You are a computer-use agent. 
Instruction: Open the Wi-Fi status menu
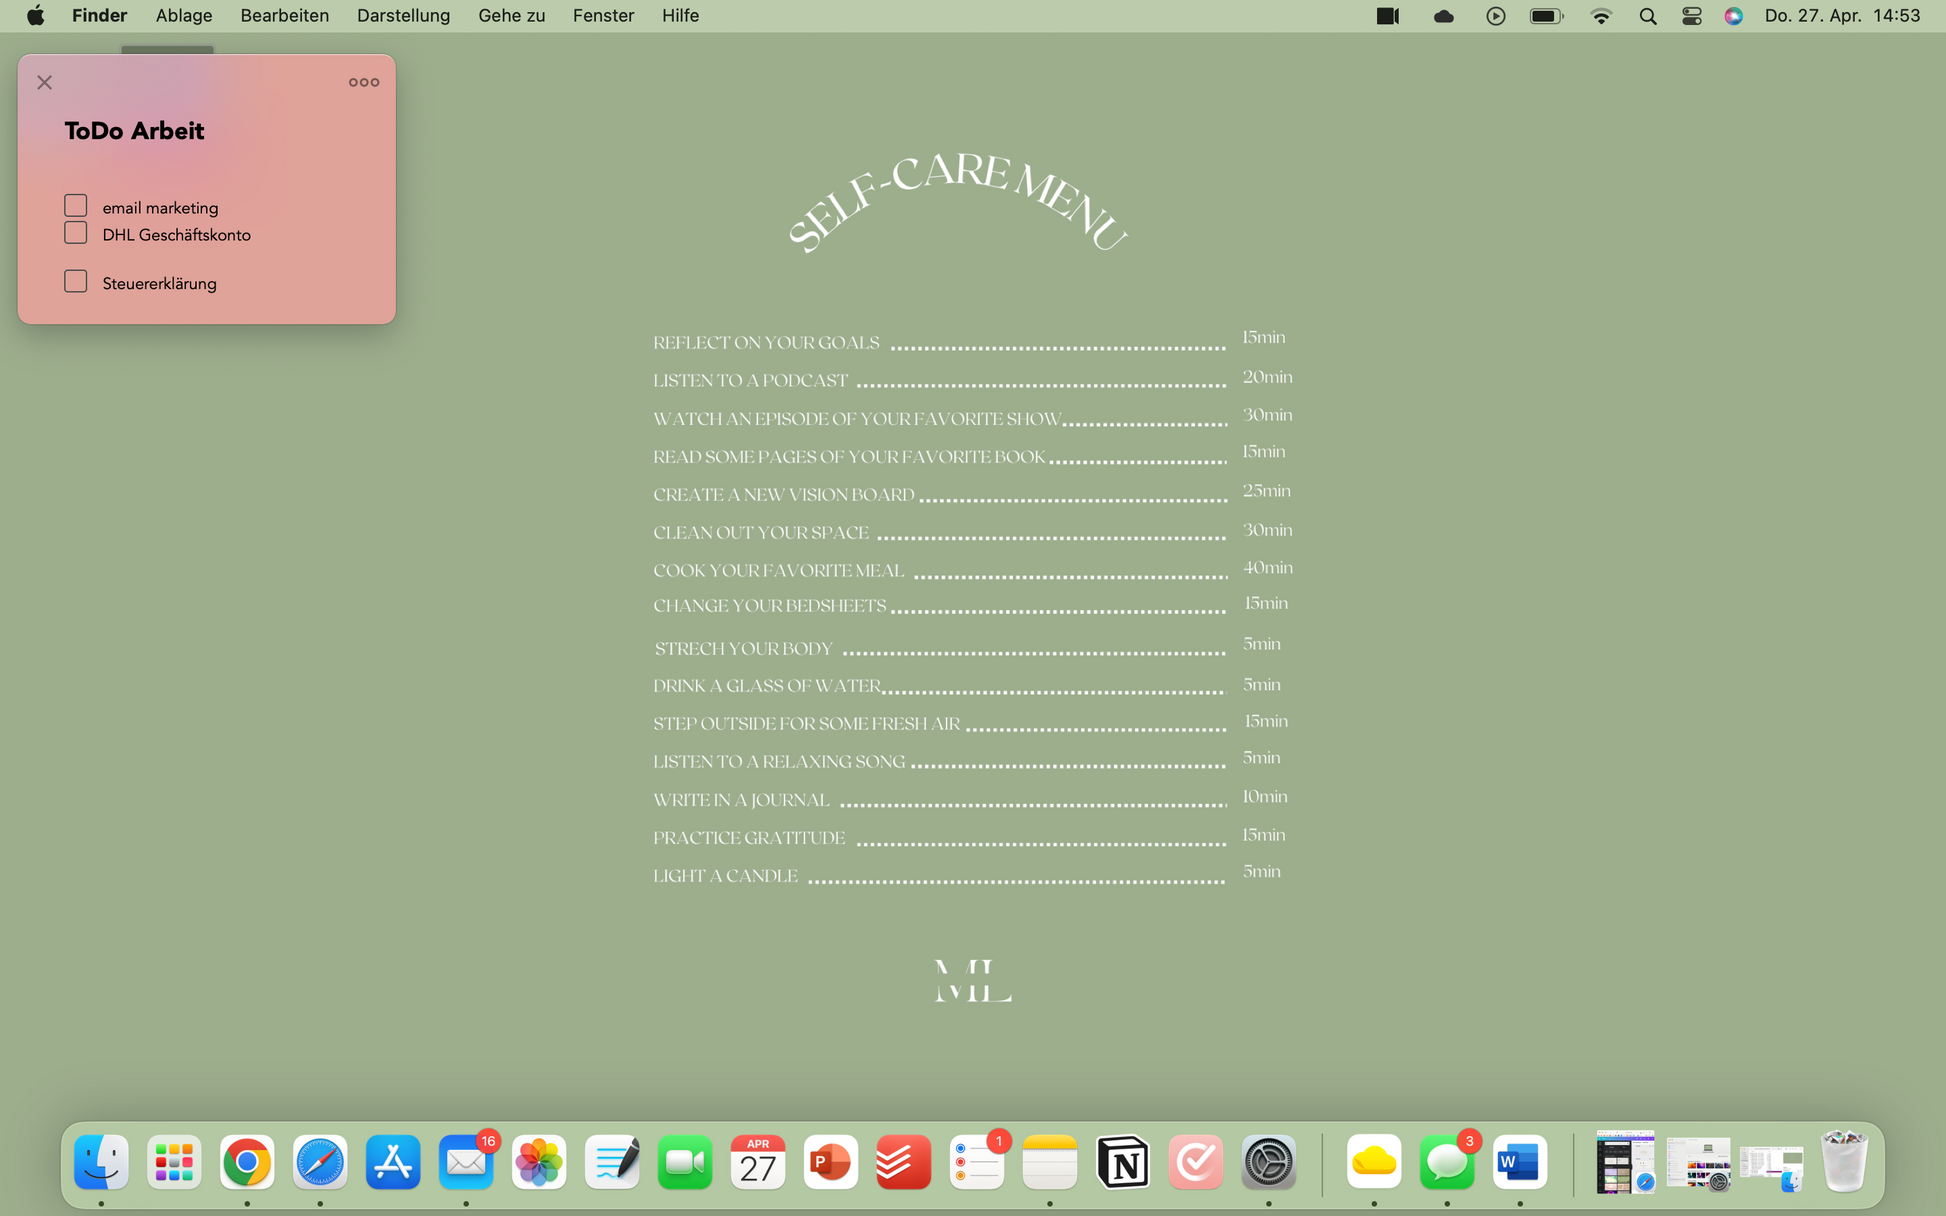pyautogui.click(x=1601, y=16)
